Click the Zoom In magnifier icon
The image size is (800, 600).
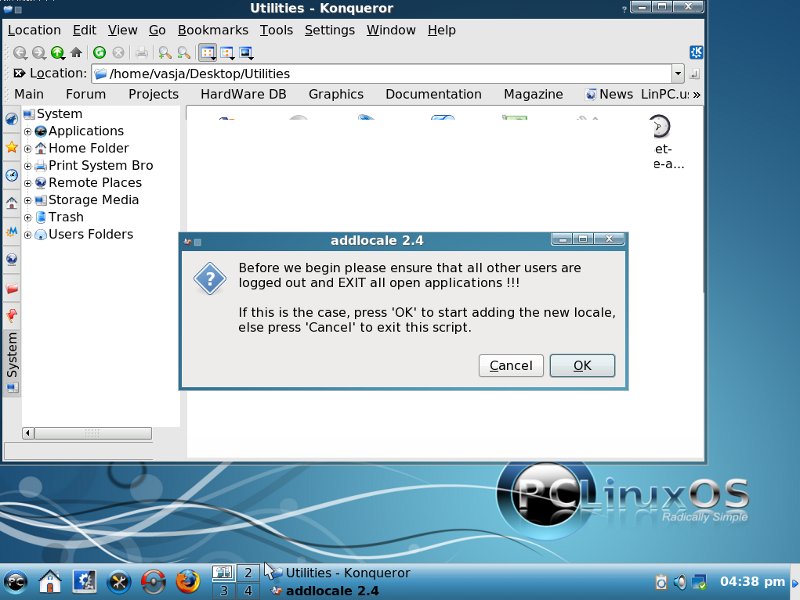[164, 52]
